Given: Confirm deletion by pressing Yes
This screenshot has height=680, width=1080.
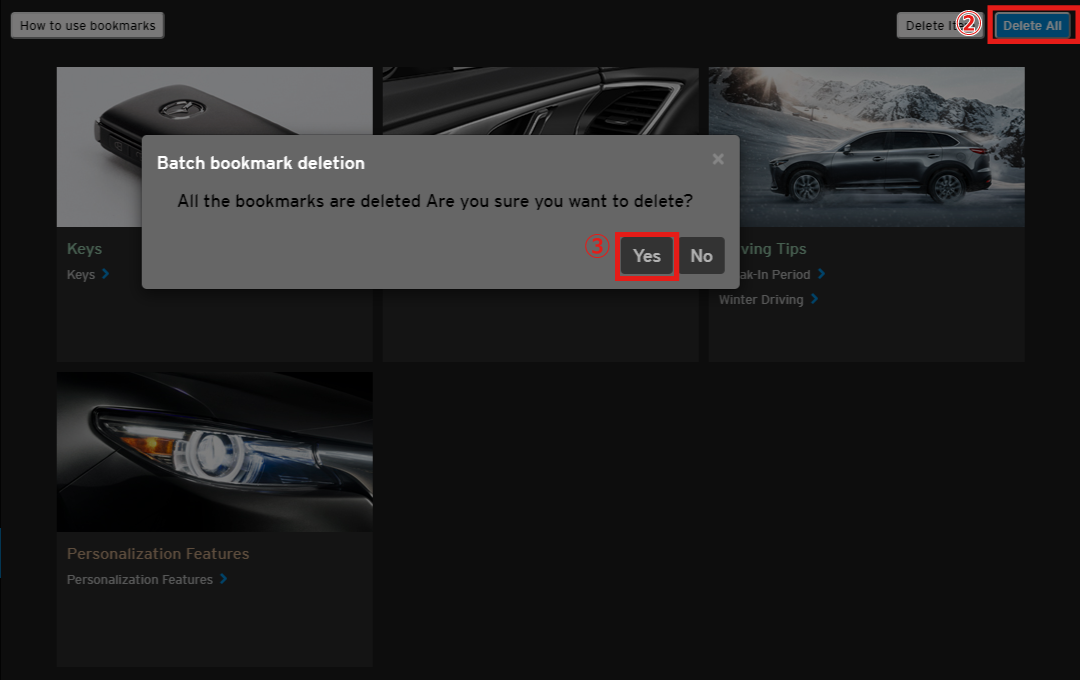Looking at the screenshot, I should [647, 256].
